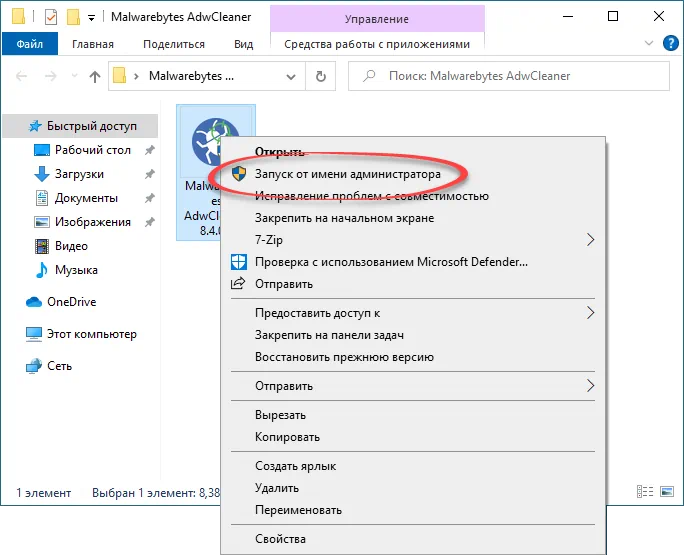Screen dimensions: 684x555
Task: Switch to the Вид ribbon tab
Action: click(243, 44)
